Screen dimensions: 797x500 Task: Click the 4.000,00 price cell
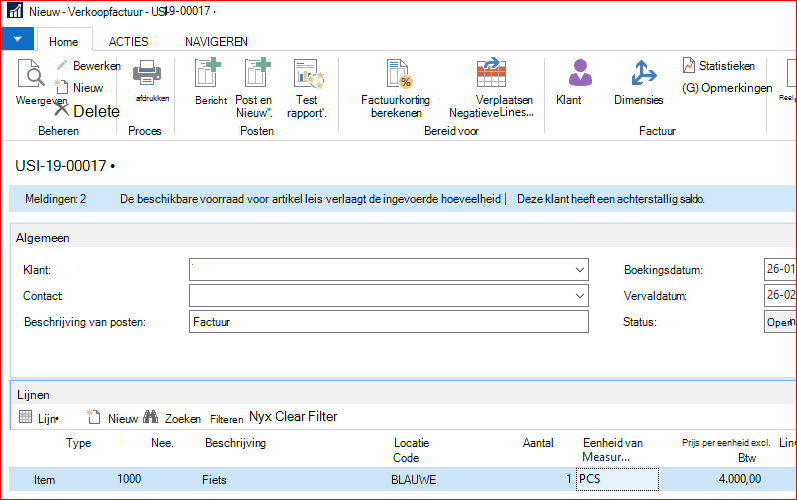tap(740, 479)
